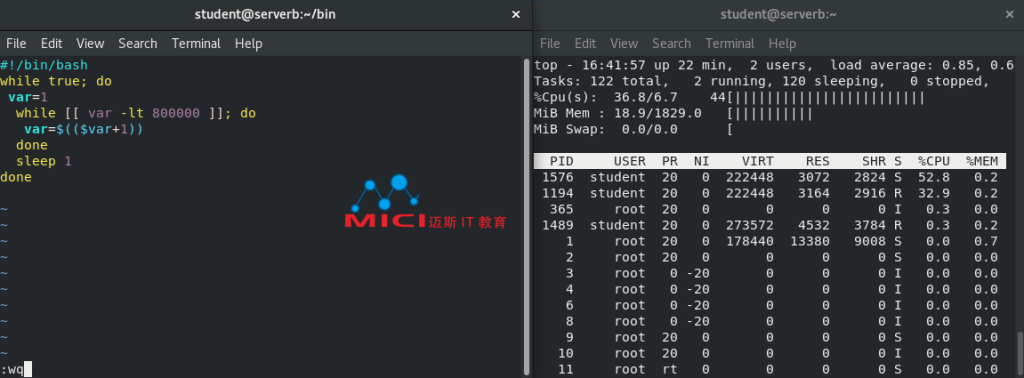Click the rt priority value for PID 11
1024x378 pixels.
[669, 370]
